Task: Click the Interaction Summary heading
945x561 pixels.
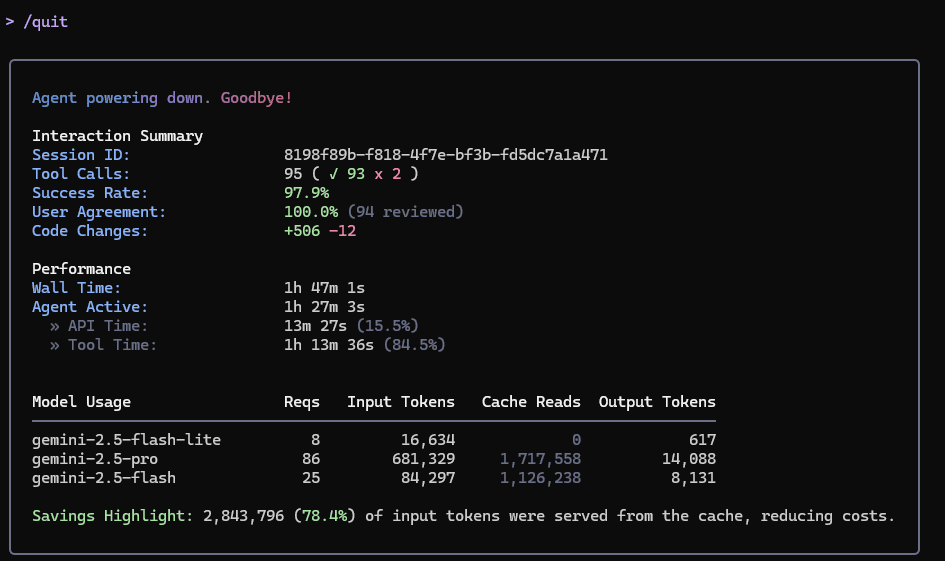Action: 117,136
